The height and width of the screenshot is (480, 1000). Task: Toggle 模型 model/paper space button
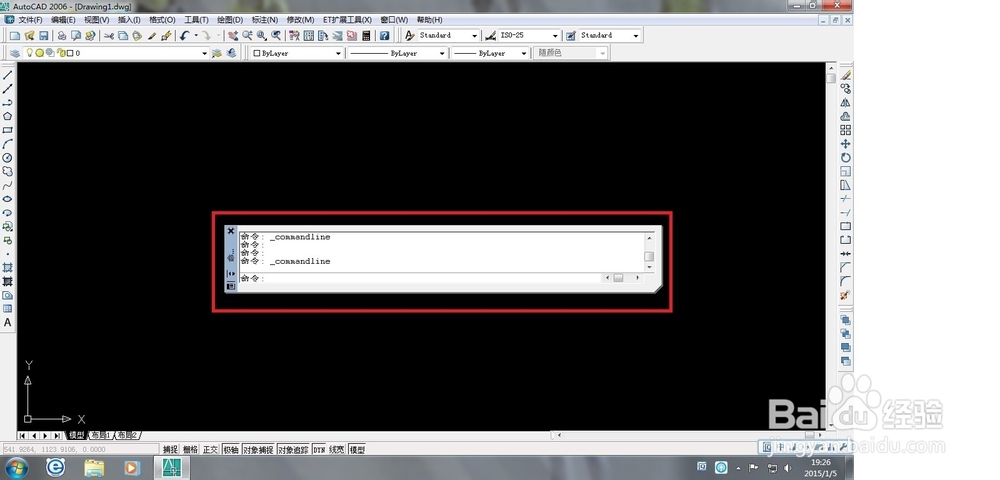[x=357, y=449]
